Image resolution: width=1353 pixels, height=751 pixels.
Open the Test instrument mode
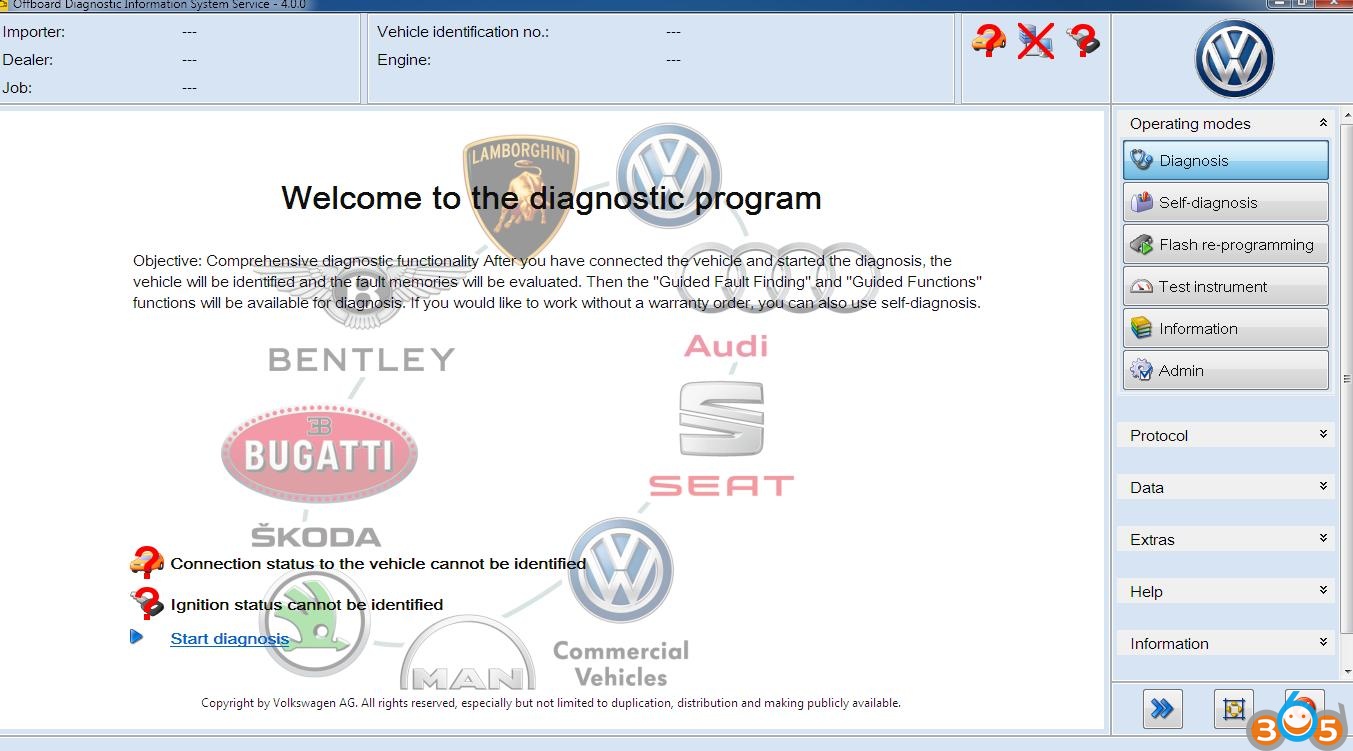pos(1225,287)
